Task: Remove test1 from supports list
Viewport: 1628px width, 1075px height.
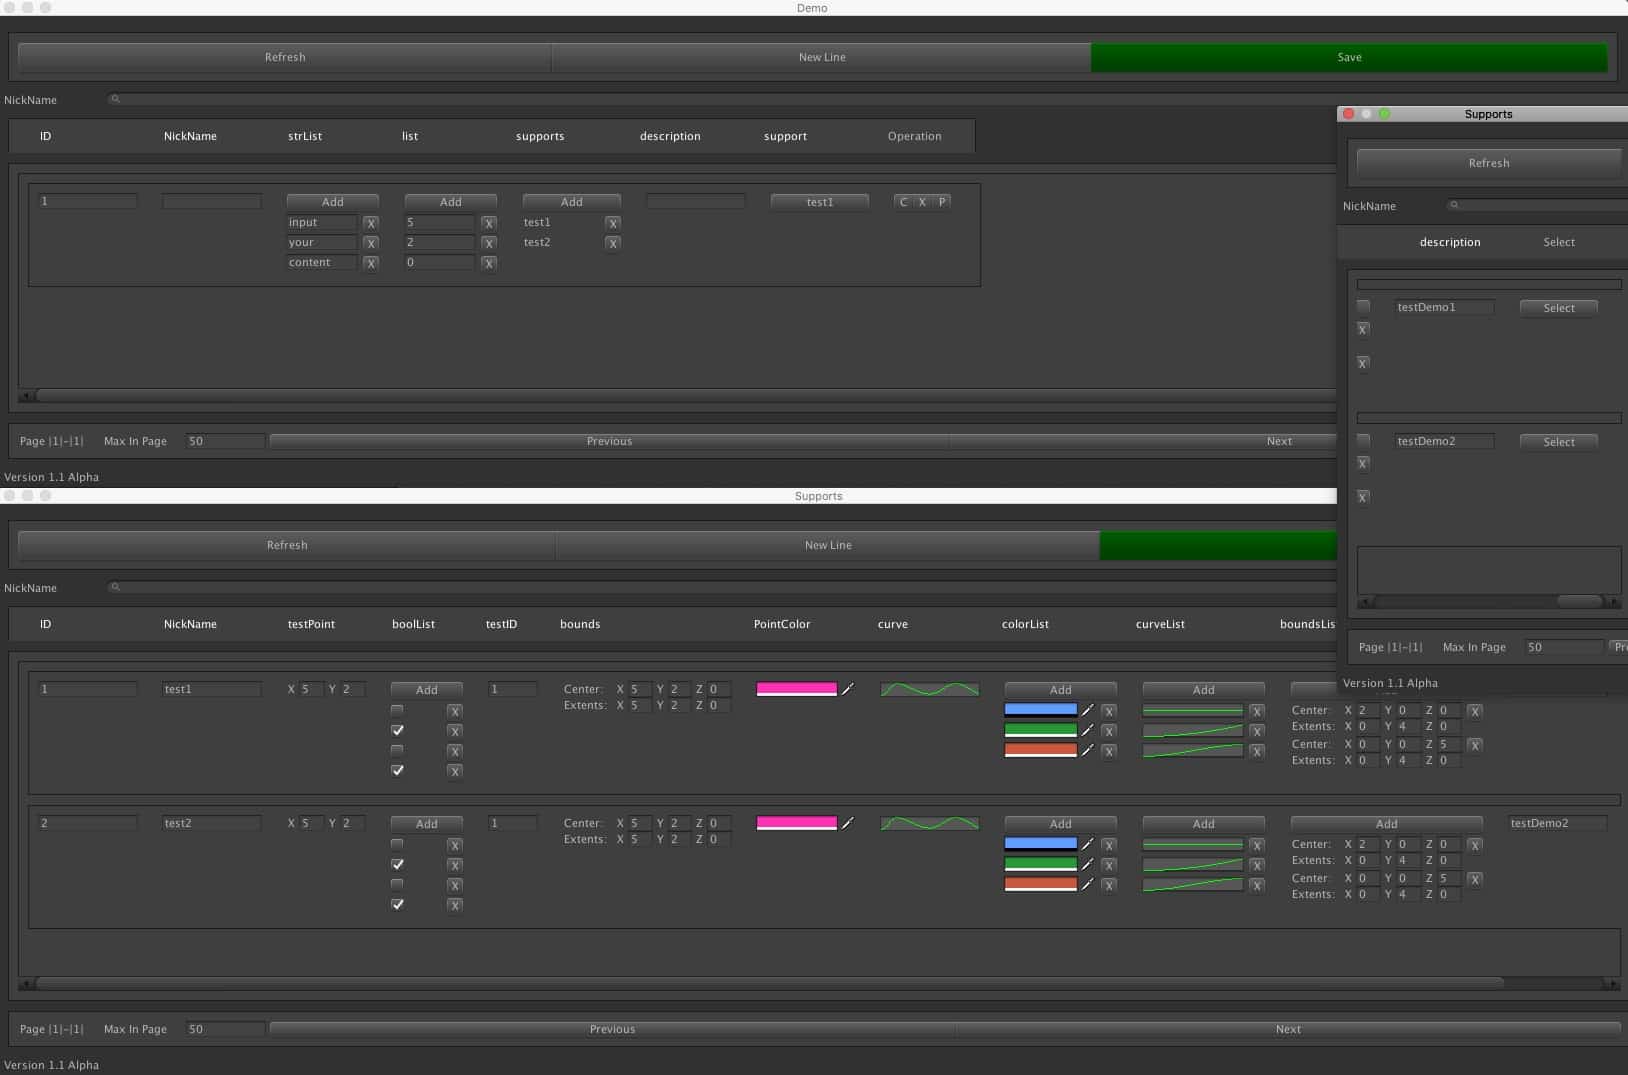Action: (613, 223)
